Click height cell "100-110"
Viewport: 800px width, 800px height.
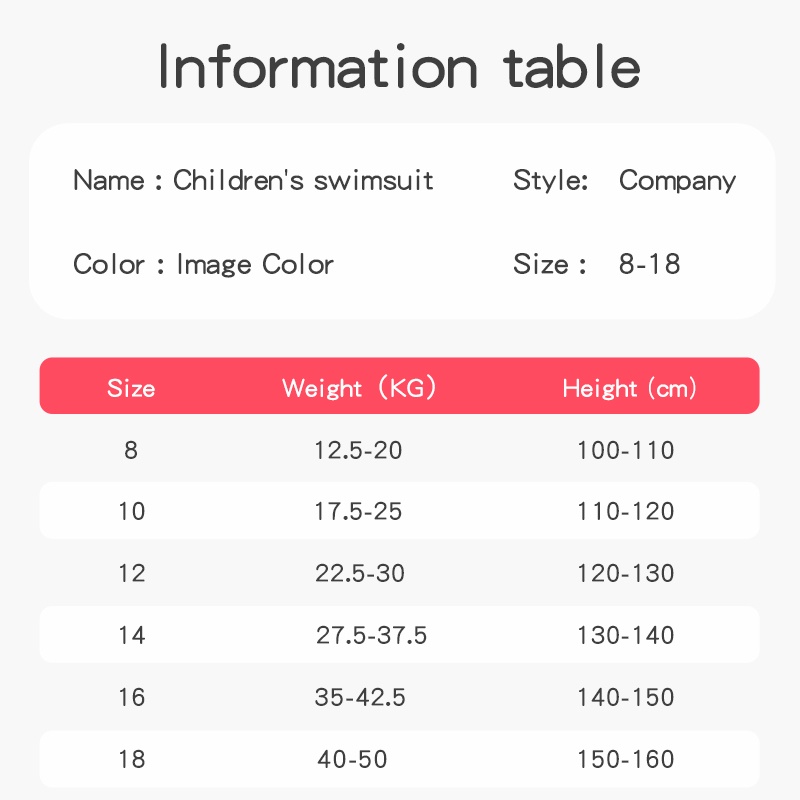[625, 450]
